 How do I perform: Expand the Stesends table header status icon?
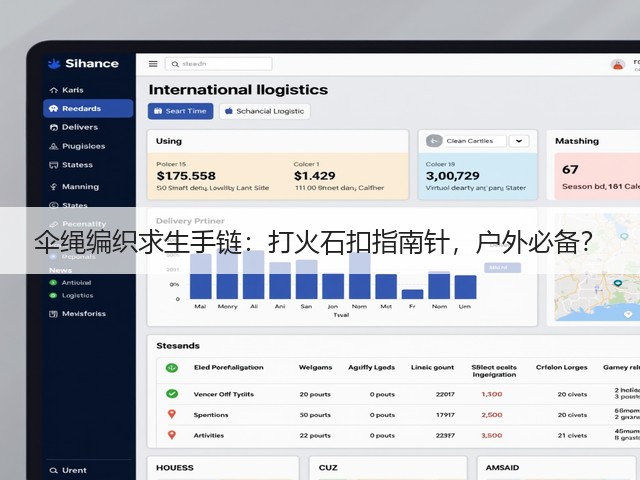tap(172, 367)
